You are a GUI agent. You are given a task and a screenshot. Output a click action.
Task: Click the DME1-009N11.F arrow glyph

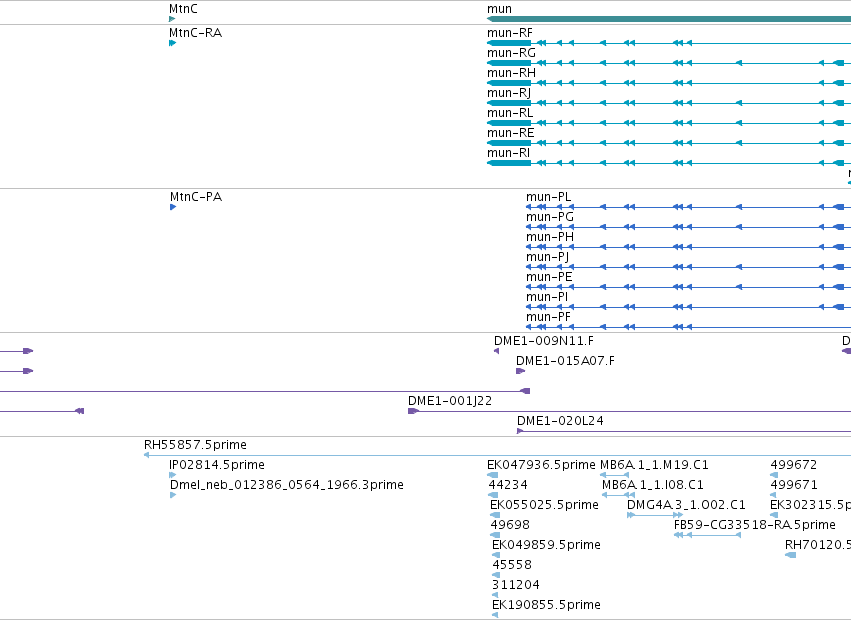[496, 351]
